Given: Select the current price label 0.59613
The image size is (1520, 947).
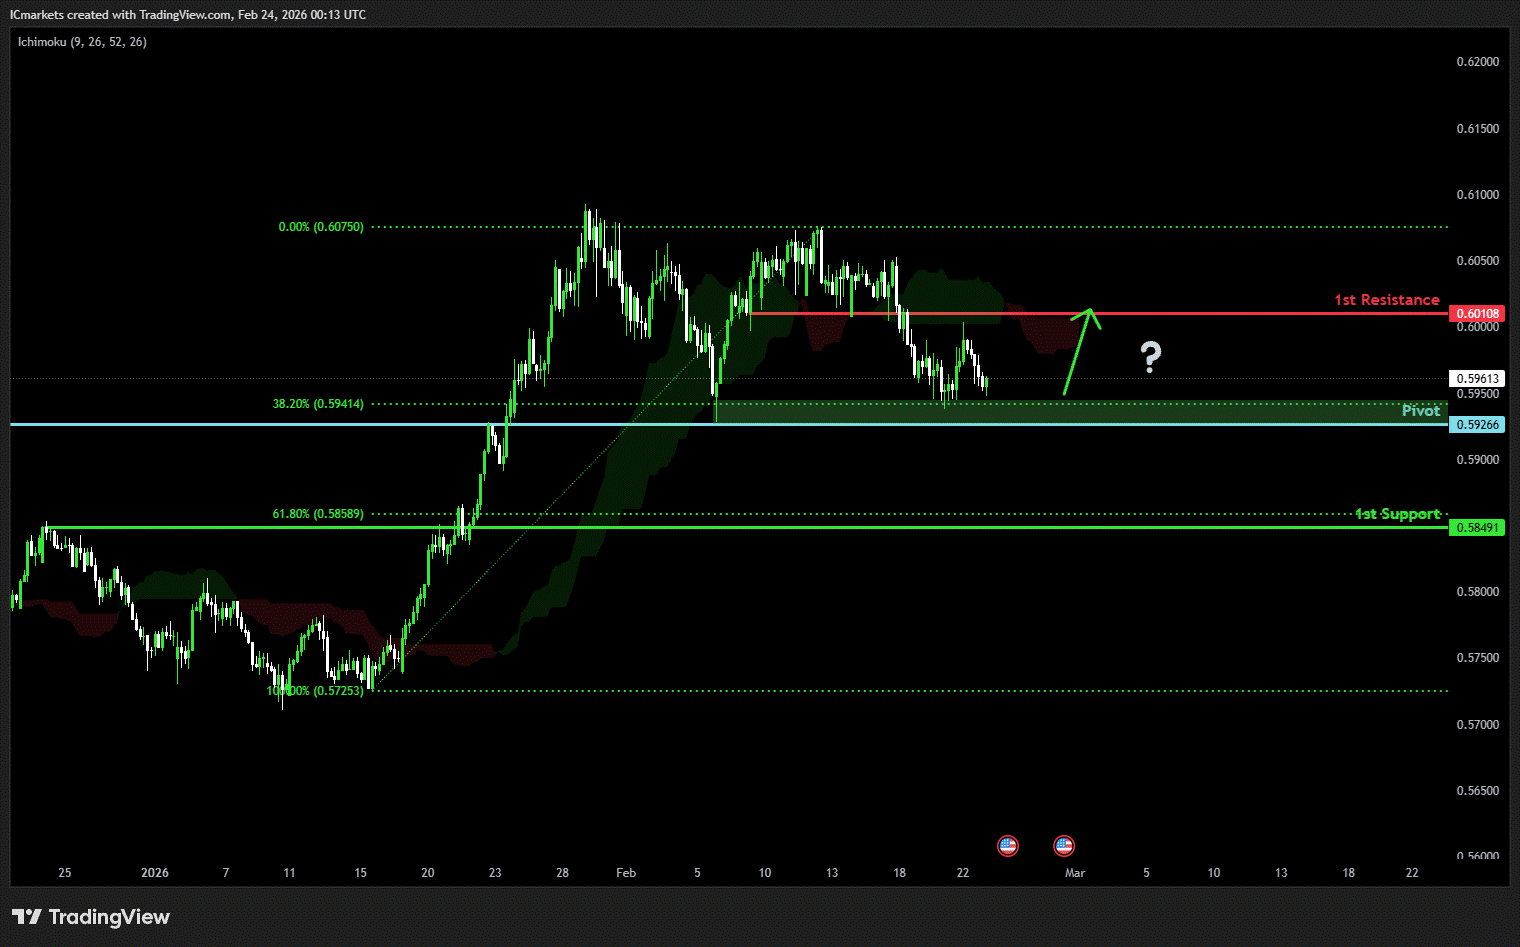Looking at the screenshot, I should click(1477, 379).
